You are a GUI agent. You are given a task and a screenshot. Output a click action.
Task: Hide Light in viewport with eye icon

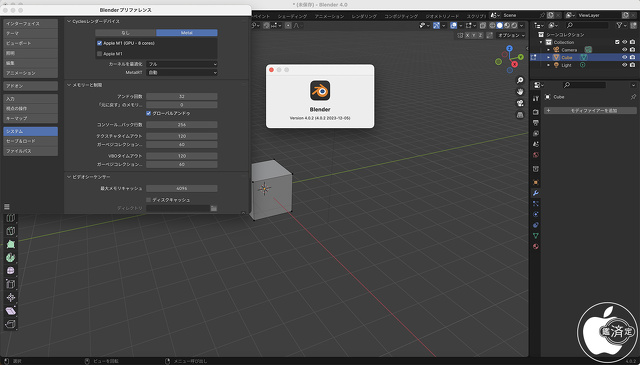click(624, 65)
